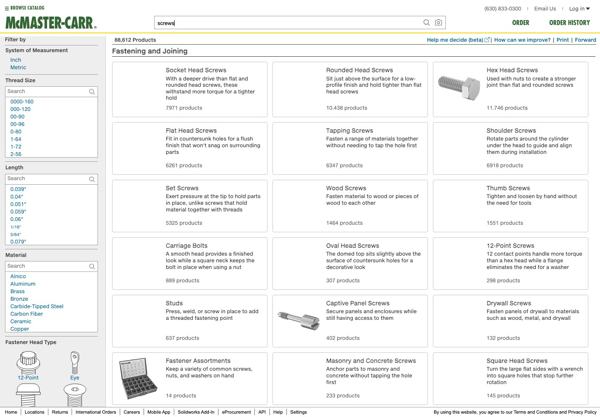This screenshot has height=417, width=600.
Task: Select Brass material filter
Action: (x=17, y=292)
